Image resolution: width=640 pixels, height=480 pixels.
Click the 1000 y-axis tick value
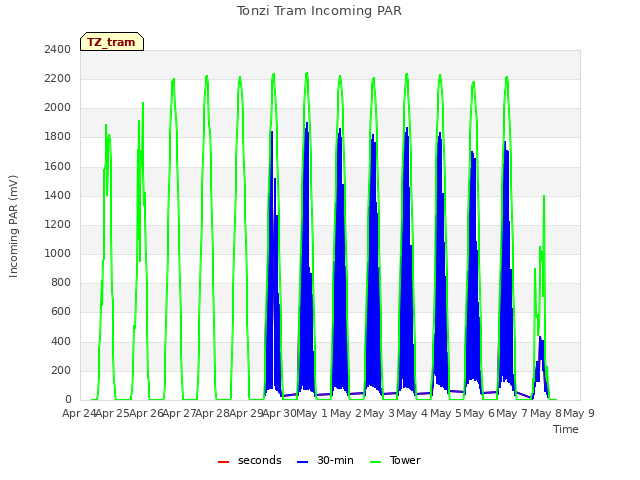coord(58,253)
